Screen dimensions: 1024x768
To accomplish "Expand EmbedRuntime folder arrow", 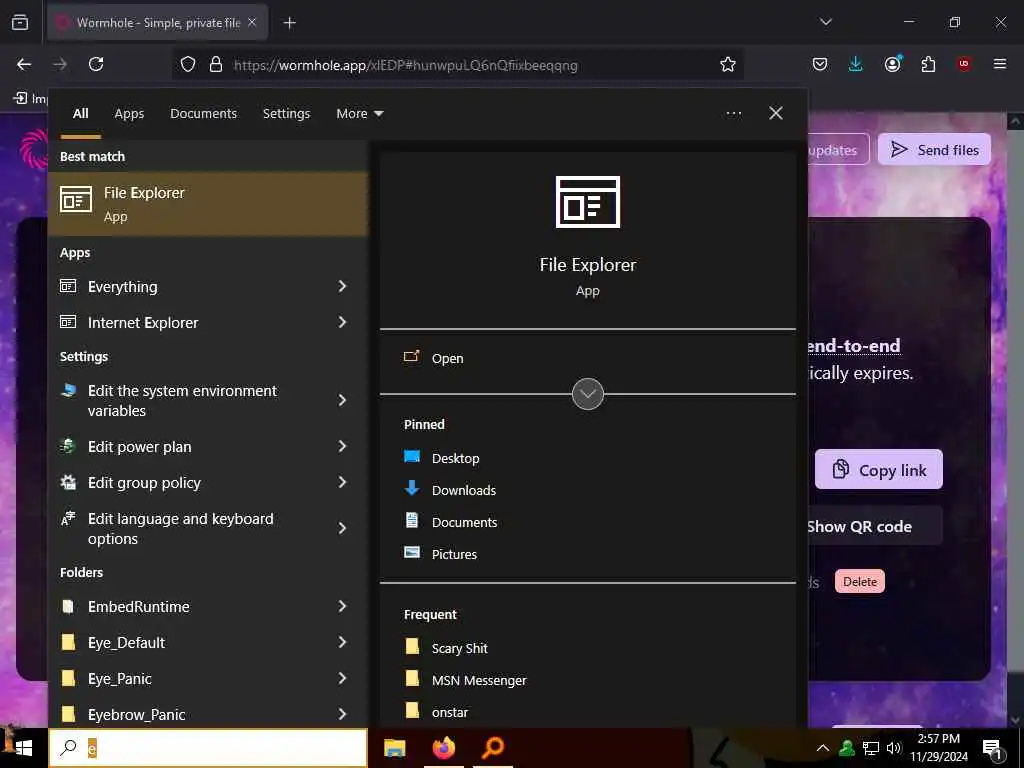I will (x=342, y=606).
